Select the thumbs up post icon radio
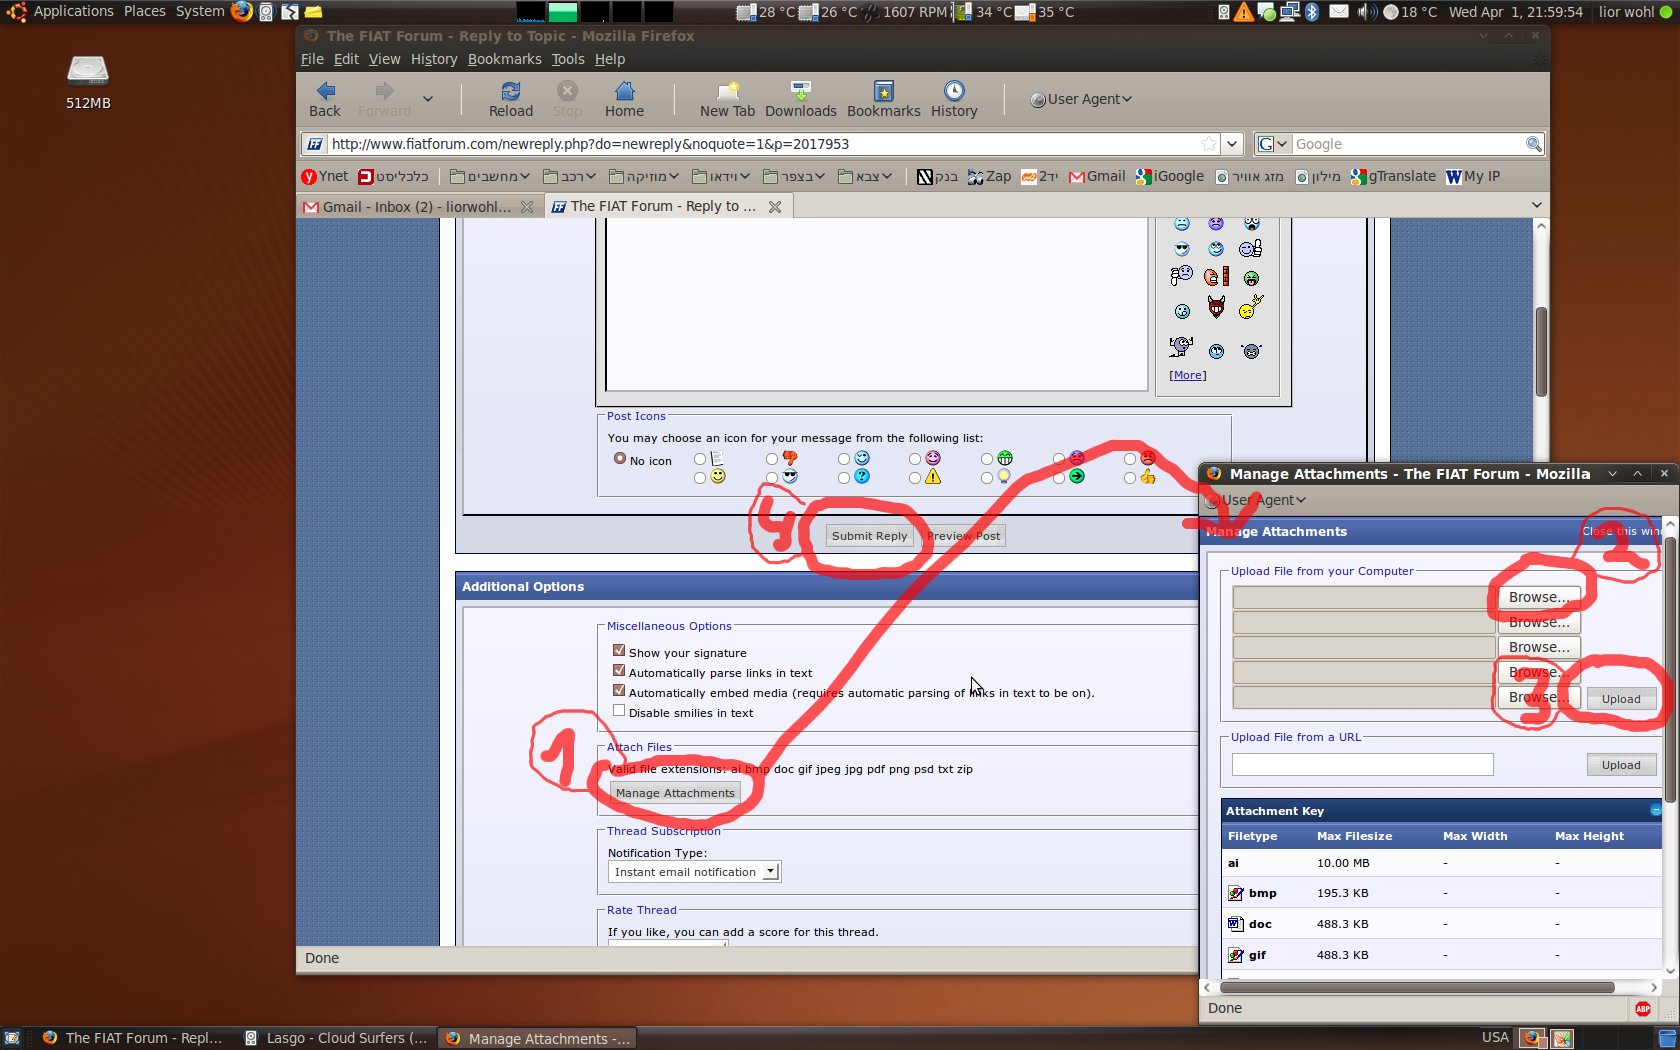Screen dimensions: 1680x1050 coord(1130,478)
